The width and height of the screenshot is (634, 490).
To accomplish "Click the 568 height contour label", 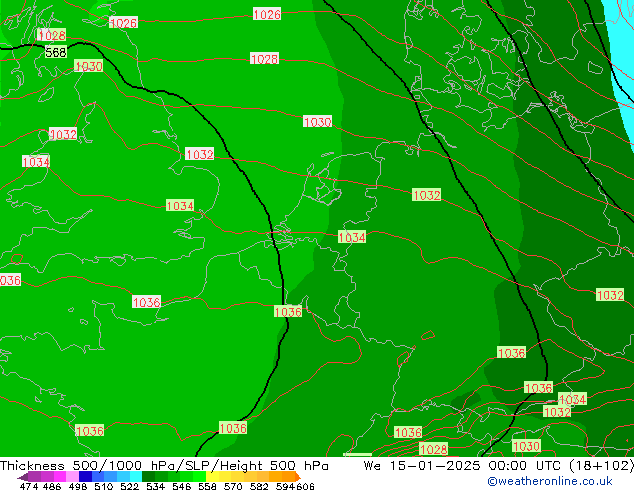I will coord(56,52).
